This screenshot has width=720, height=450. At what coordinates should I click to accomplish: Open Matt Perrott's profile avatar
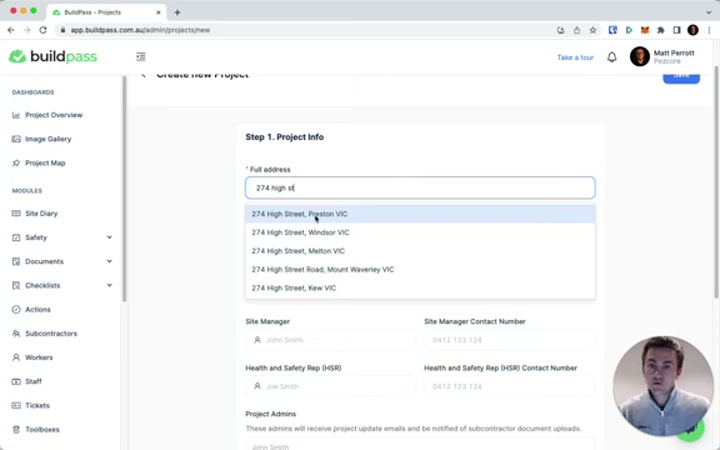point(639,56)
